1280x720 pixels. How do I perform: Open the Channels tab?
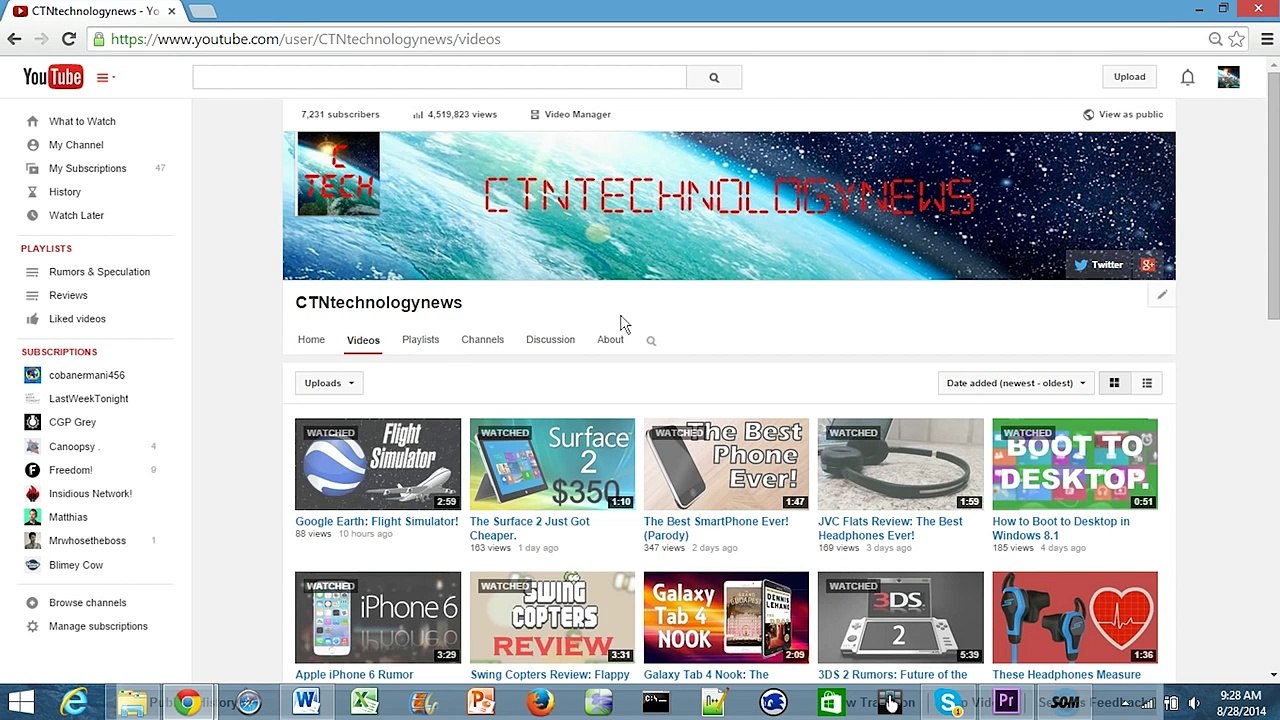tap(482, 340)
